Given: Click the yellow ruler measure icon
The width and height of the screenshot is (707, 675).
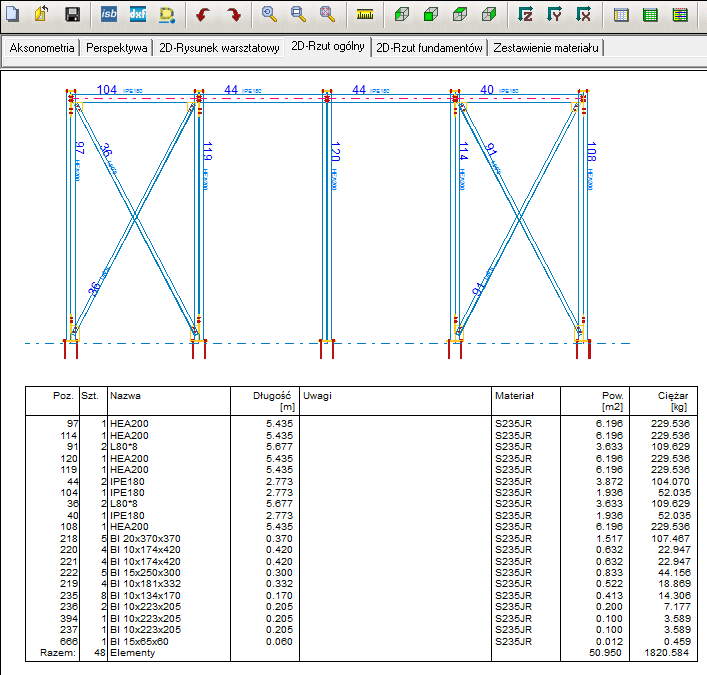Looking at the screenshot, I should click(x=365, y=15).
